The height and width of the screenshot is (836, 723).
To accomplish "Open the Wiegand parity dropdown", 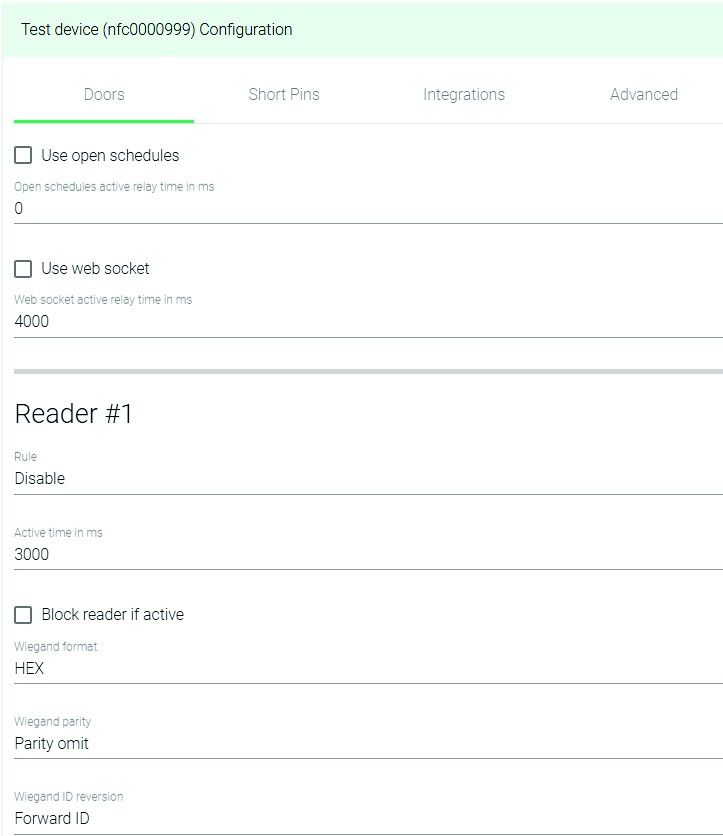I will point(366,744).
